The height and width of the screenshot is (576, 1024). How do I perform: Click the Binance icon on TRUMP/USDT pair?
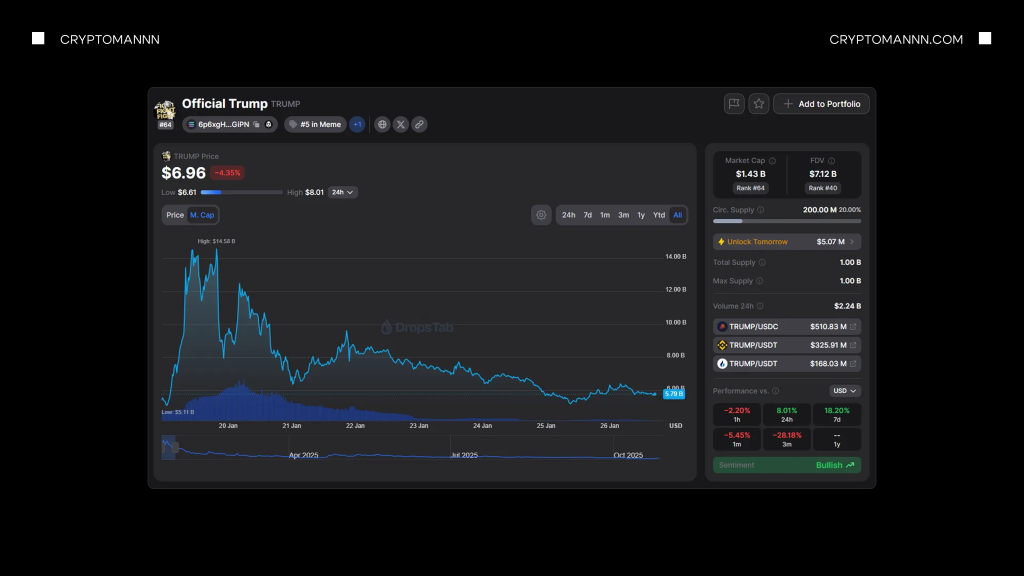723,344
